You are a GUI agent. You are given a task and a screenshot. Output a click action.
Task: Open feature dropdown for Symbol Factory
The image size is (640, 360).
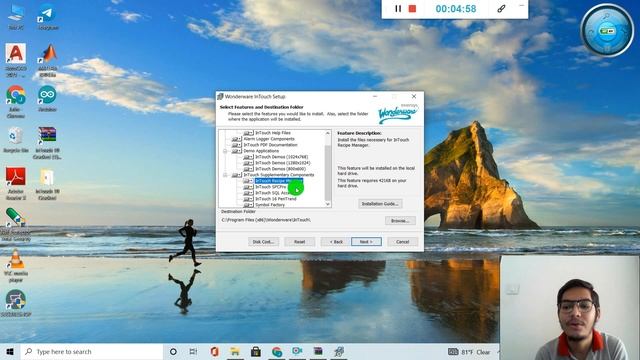coord(248,205)
